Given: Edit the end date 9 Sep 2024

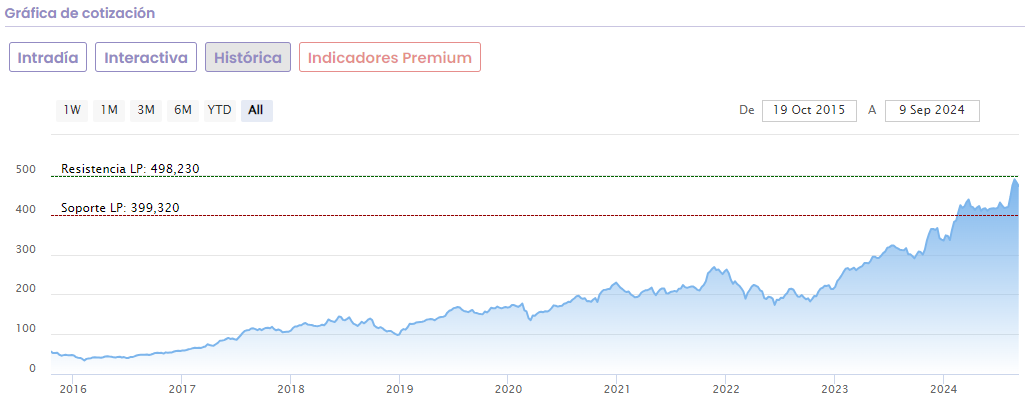Looking at the screenshot, I should click(x=931, y=110).
